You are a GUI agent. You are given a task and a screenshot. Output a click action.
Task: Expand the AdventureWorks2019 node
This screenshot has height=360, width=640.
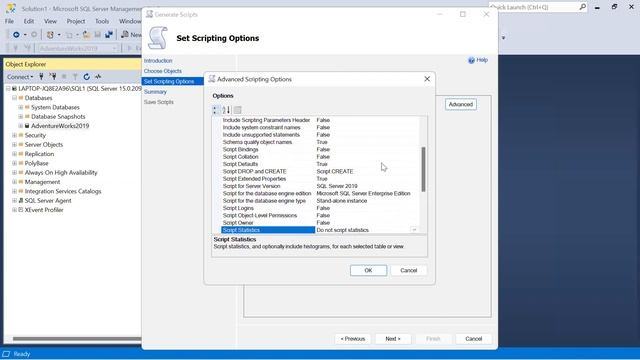[x=20, y=126]
